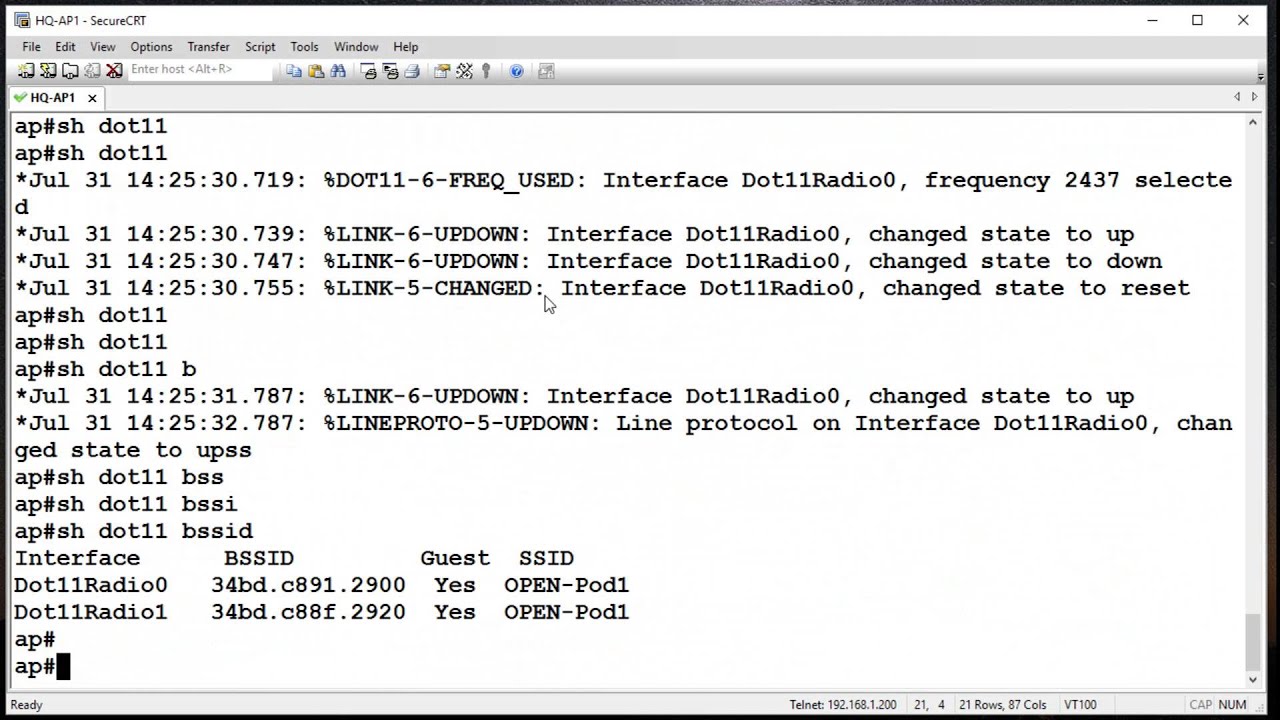Click the terminal vertical scrollbar thumb
Screen dimensions: 1280x720
pos(1252,640)
